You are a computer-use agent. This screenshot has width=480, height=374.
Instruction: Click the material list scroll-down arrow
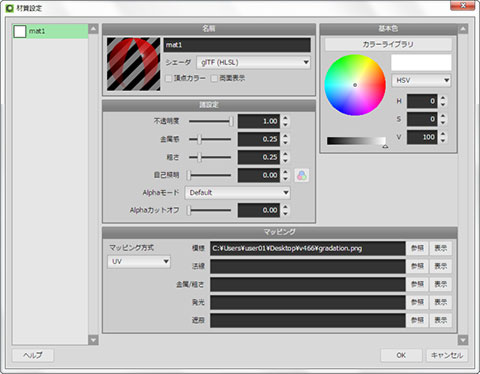pos(93,340)
